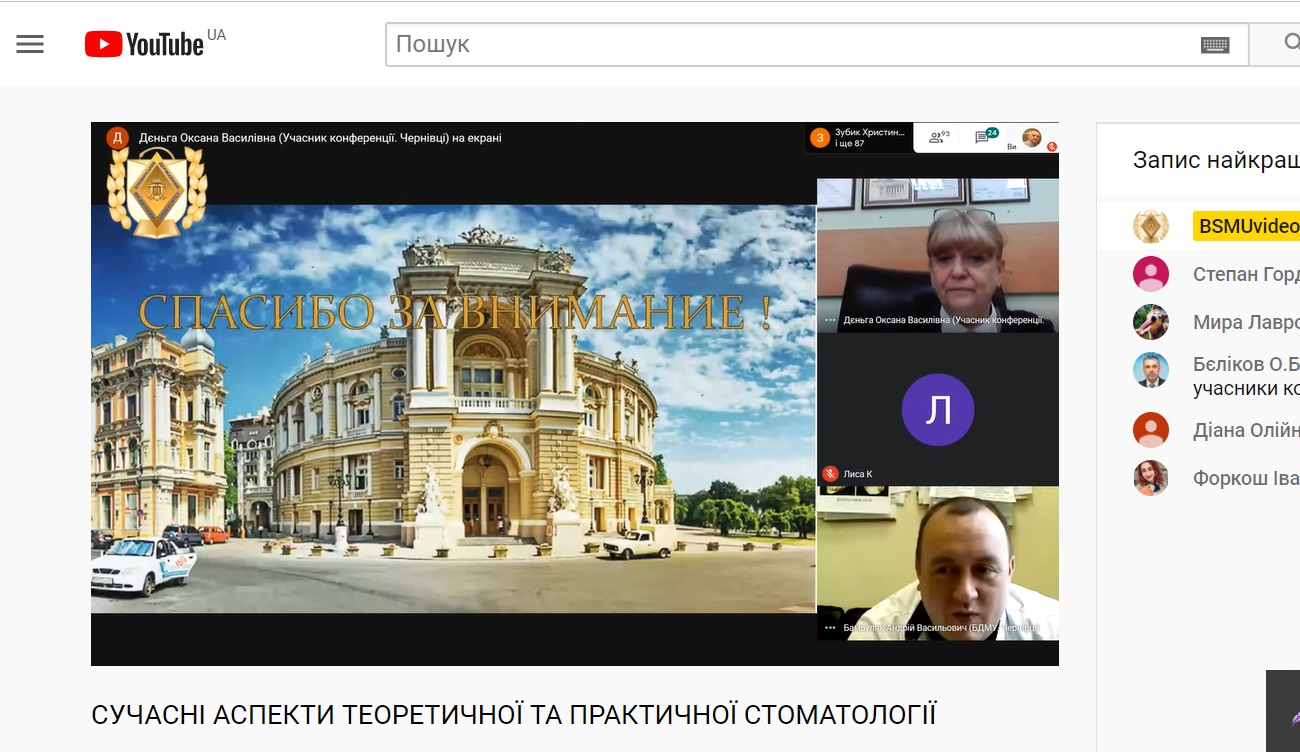Open the Діана Олійн… avatar in chat
The image size is (1300, 752).
click(1151, 430)
